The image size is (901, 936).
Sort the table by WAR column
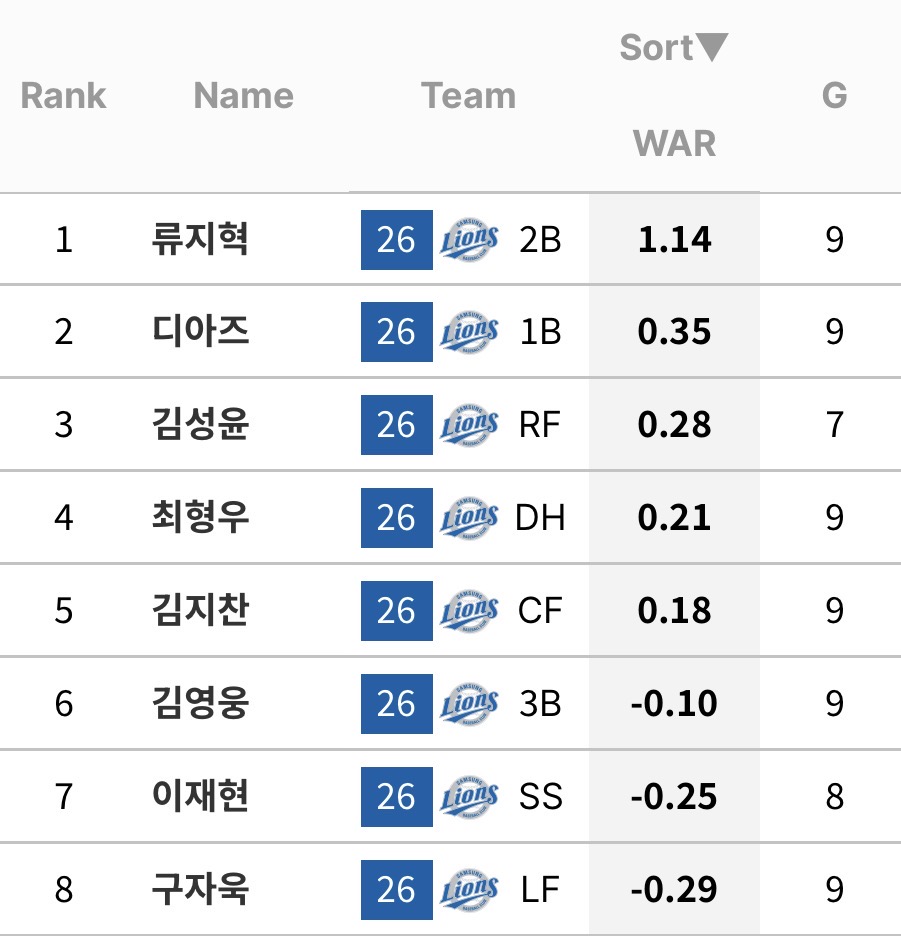(x=675, y=143)
